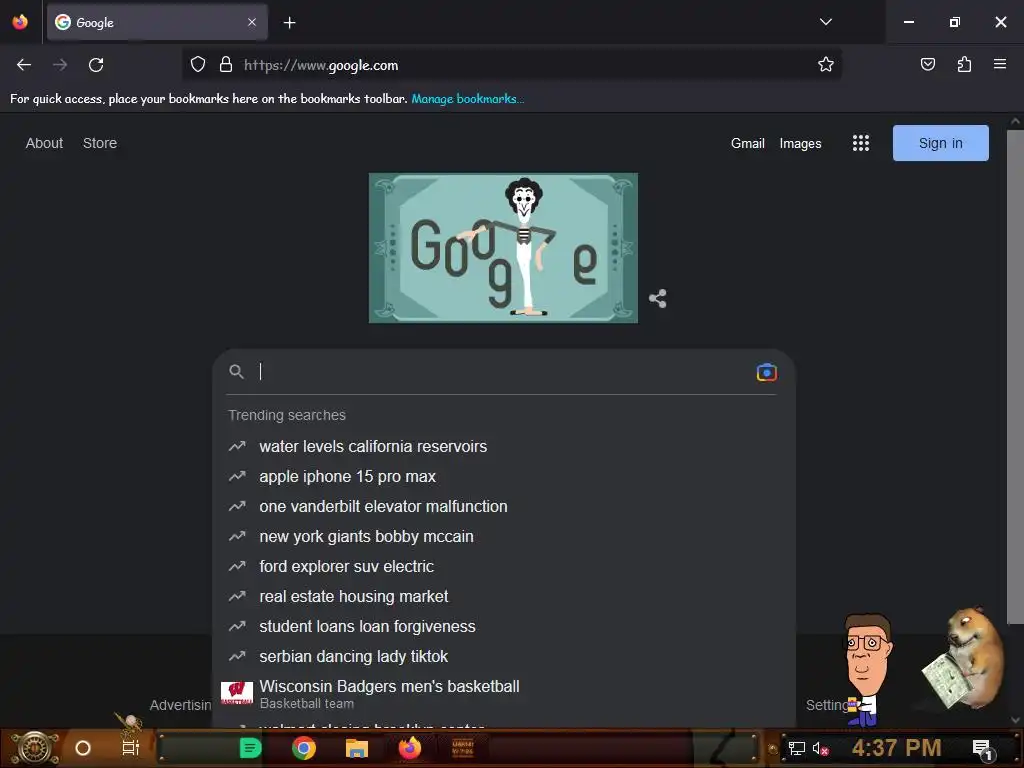Save page to Pocket
1024x768 pixels.
pos(927,64)
